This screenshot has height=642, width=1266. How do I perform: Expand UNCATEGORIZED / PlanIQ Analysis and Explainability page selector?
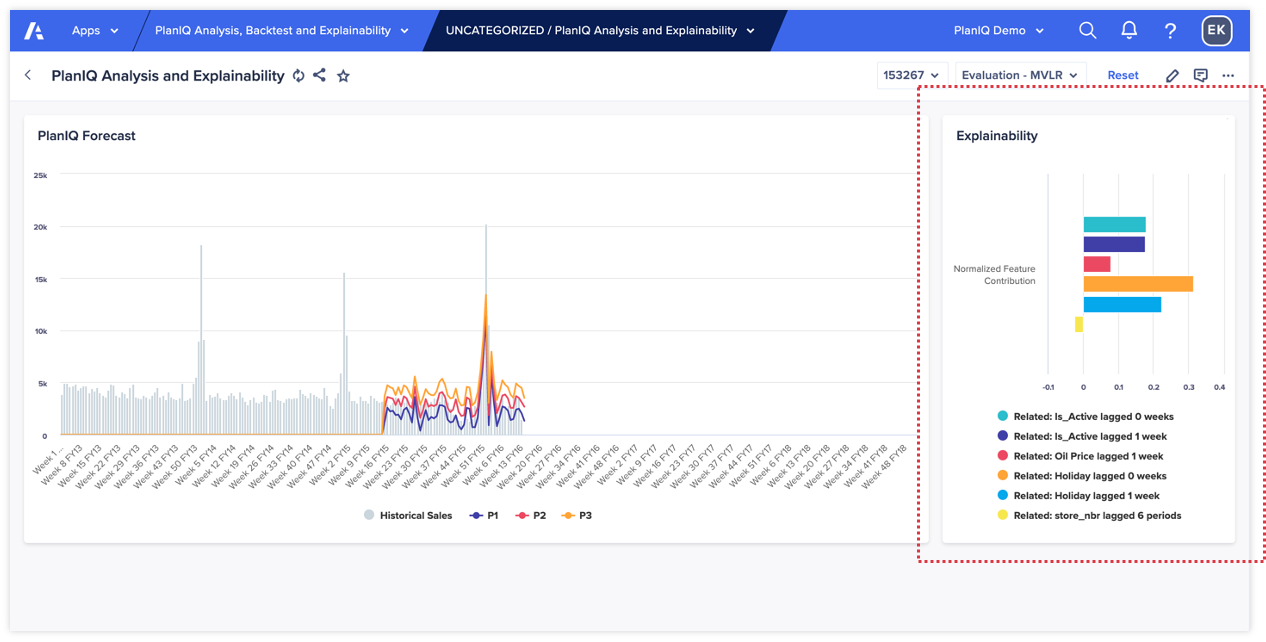click(x=600, y=31)
